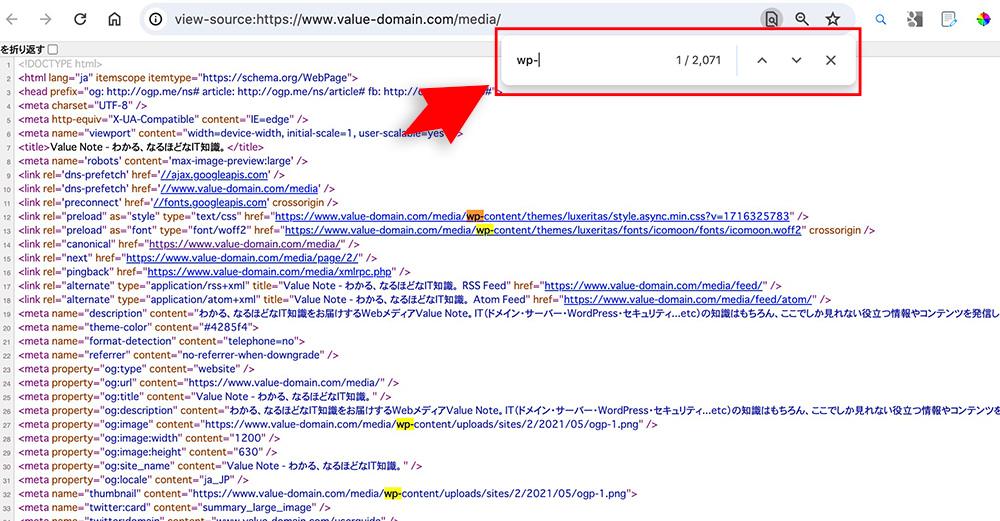The height and width of the screenshot is (521, 1000).
Task: Close the find bar
Action: (830, 60)
